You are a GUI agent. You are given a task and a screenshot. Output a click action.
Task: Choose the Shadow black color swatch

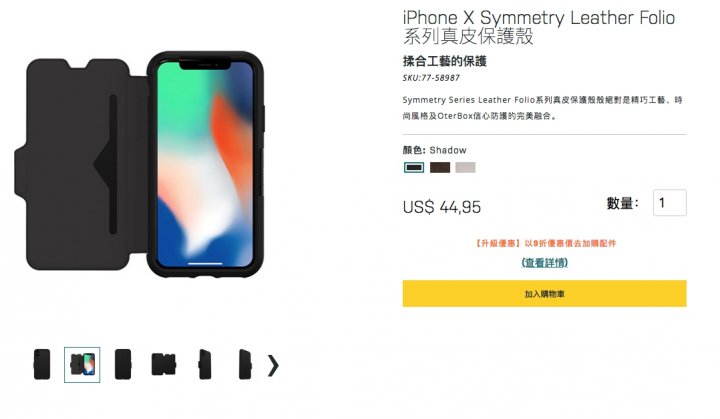[414, 168]
